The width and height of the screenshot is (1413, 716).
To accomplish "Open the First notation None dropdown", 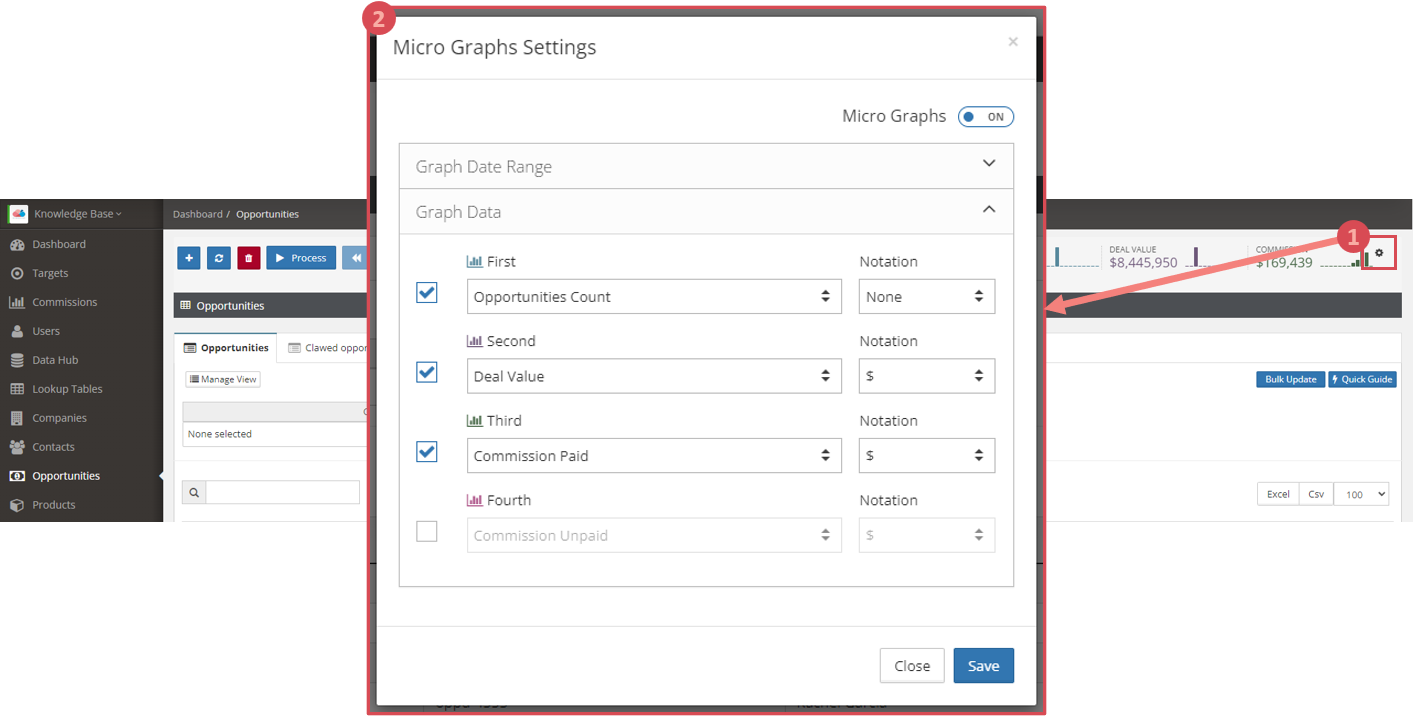I will point(927,296).
